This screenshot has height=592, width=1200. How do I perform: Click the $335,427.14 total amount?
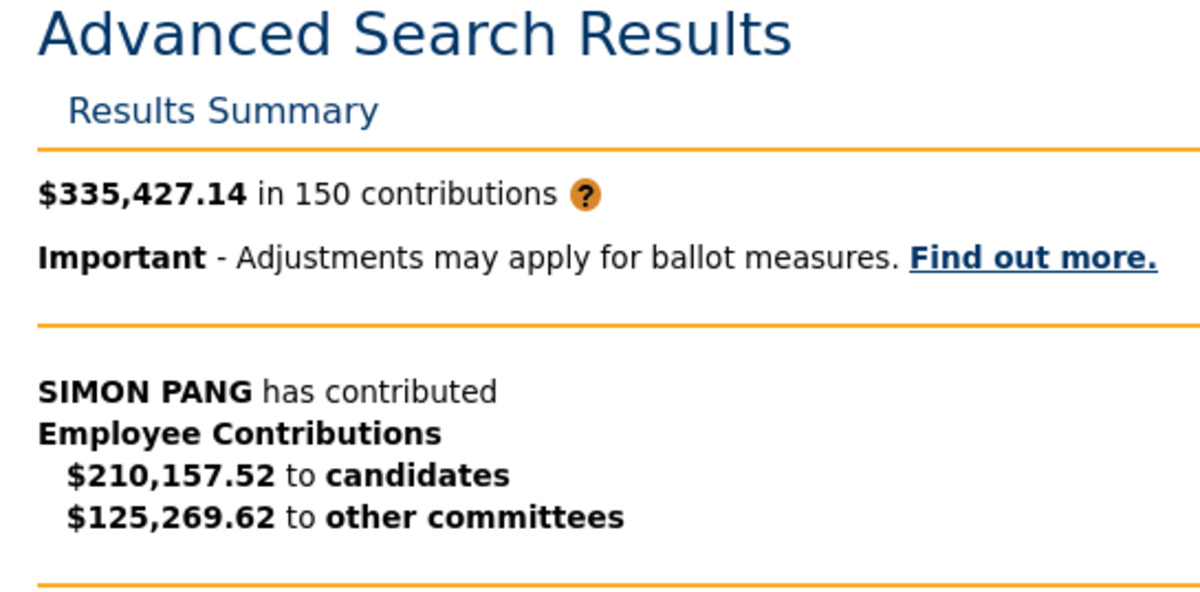tap(142, 194)
